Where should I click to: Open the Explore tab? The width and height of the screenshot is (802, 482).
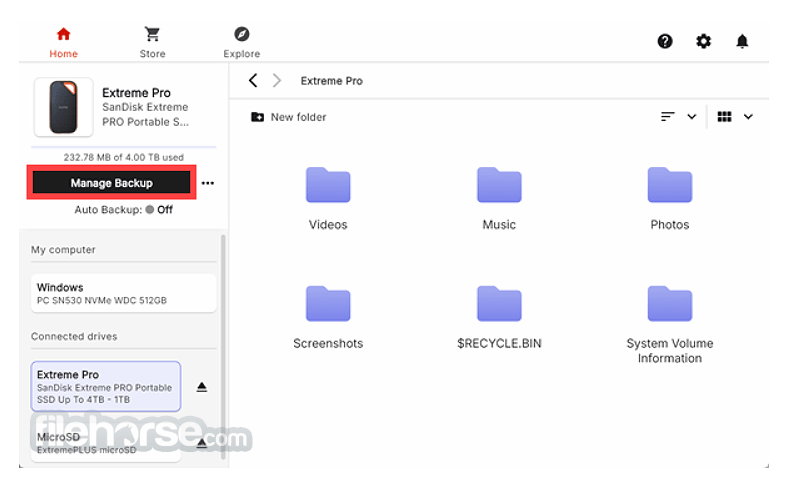241,43
